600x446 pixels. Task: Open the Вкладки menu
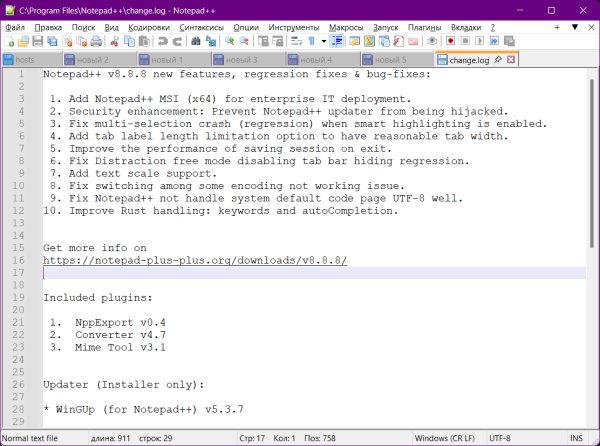click(x=466, y=28)
